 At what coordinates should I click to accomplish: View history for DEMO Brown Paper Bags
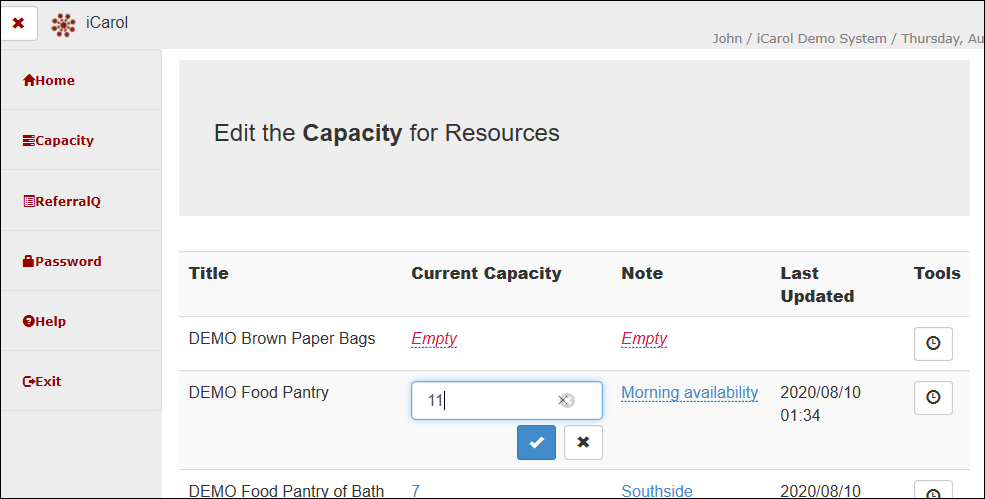933,343
